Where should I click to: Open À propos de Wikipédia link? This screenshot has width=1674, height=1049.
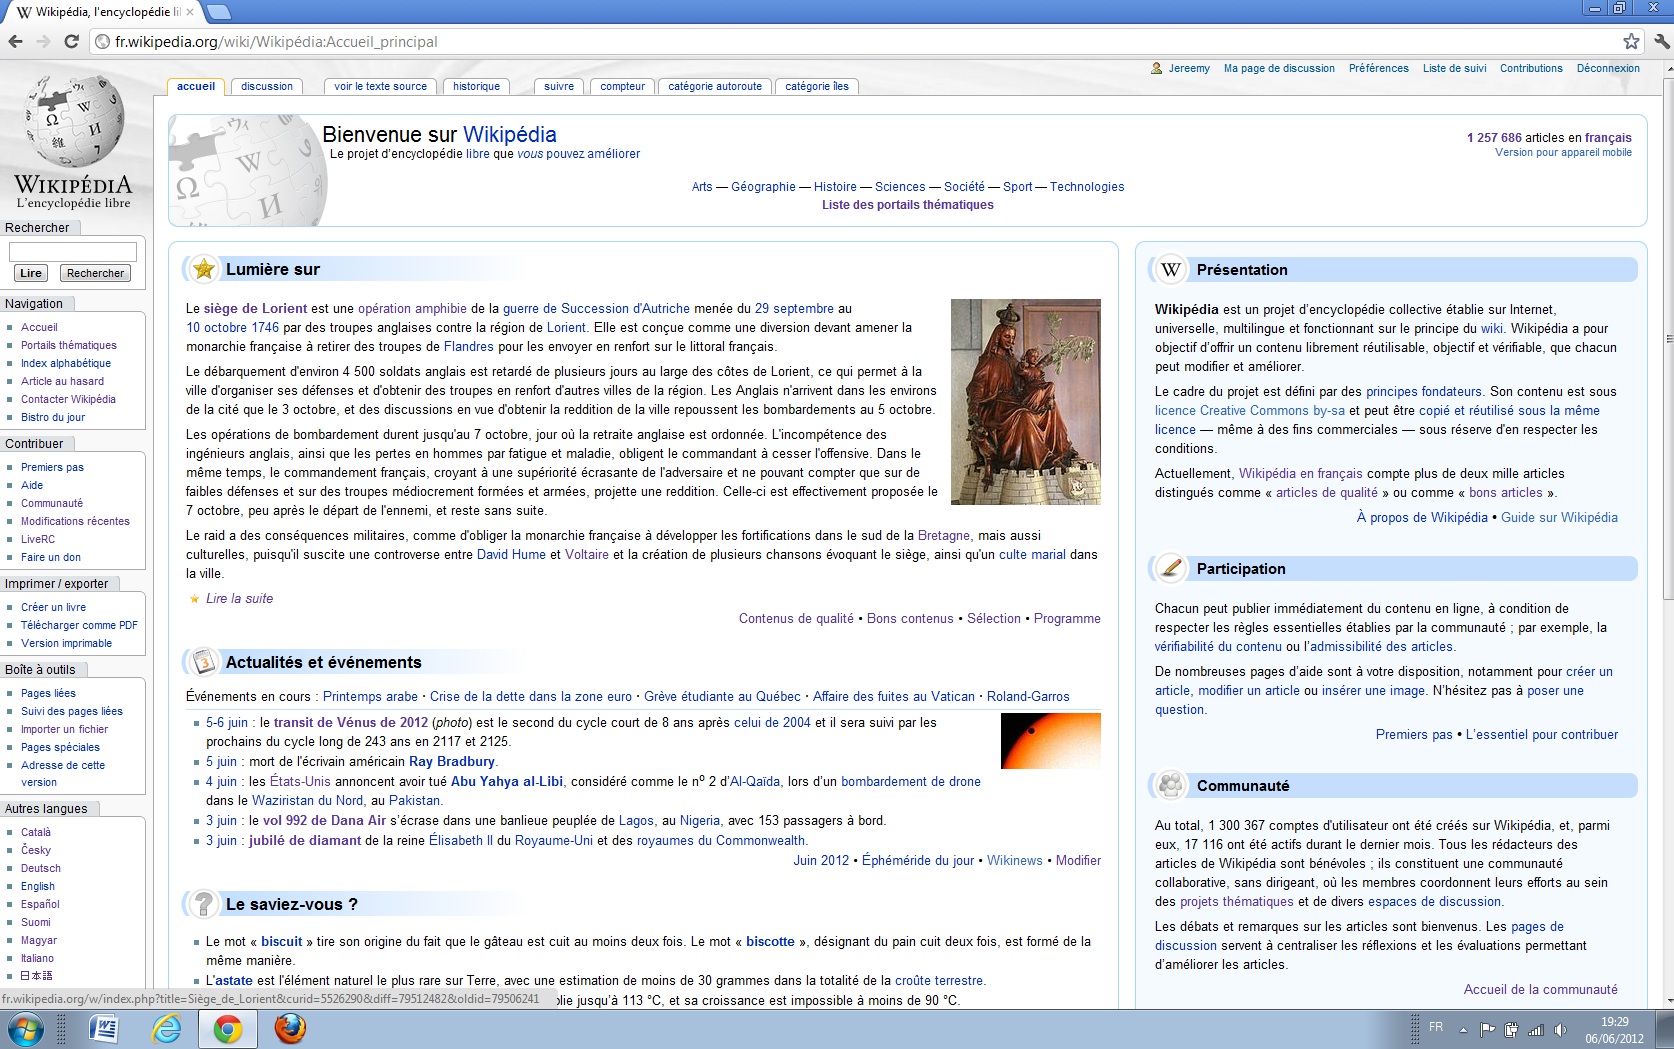(x=1422, y=517)
